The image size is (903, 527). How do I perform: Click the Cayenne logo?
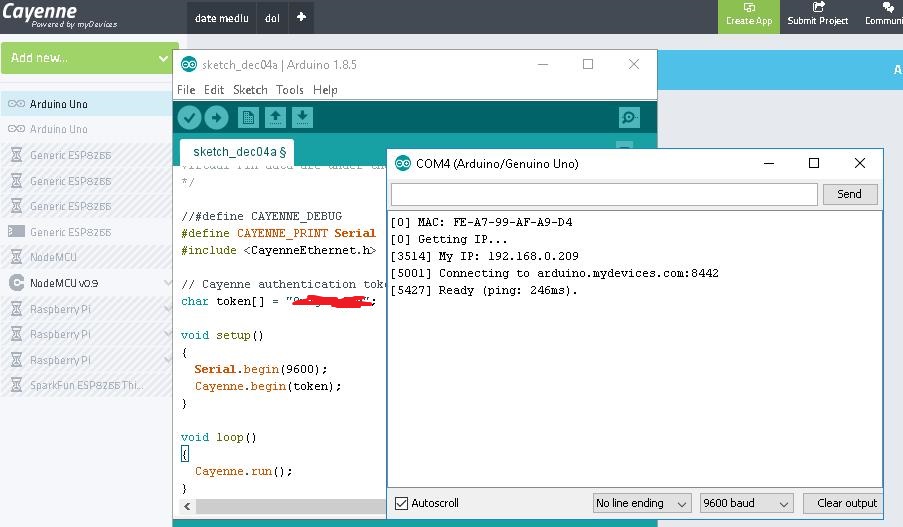coord(59,16)
